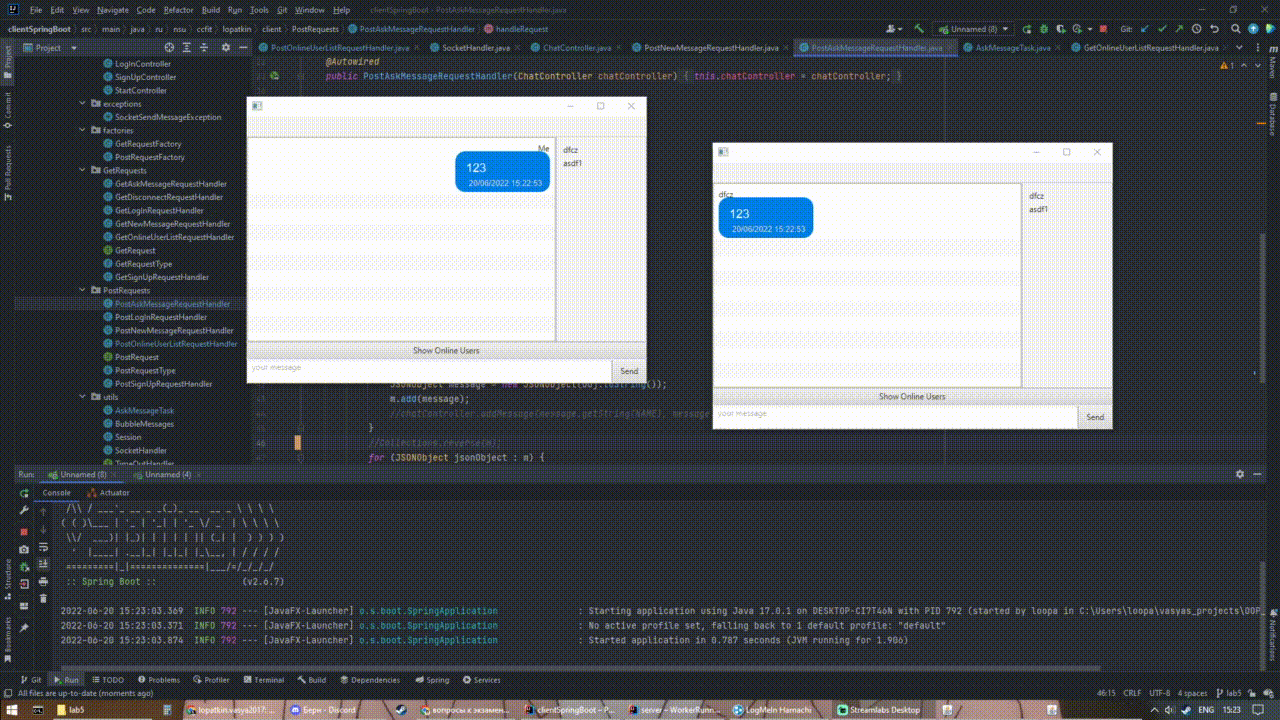The width and height of the screenshot is (1280, 720).
Task: Click Git commit checkmark icon in toolbar
Action: pyautogui.click(x=1161, y=29)
